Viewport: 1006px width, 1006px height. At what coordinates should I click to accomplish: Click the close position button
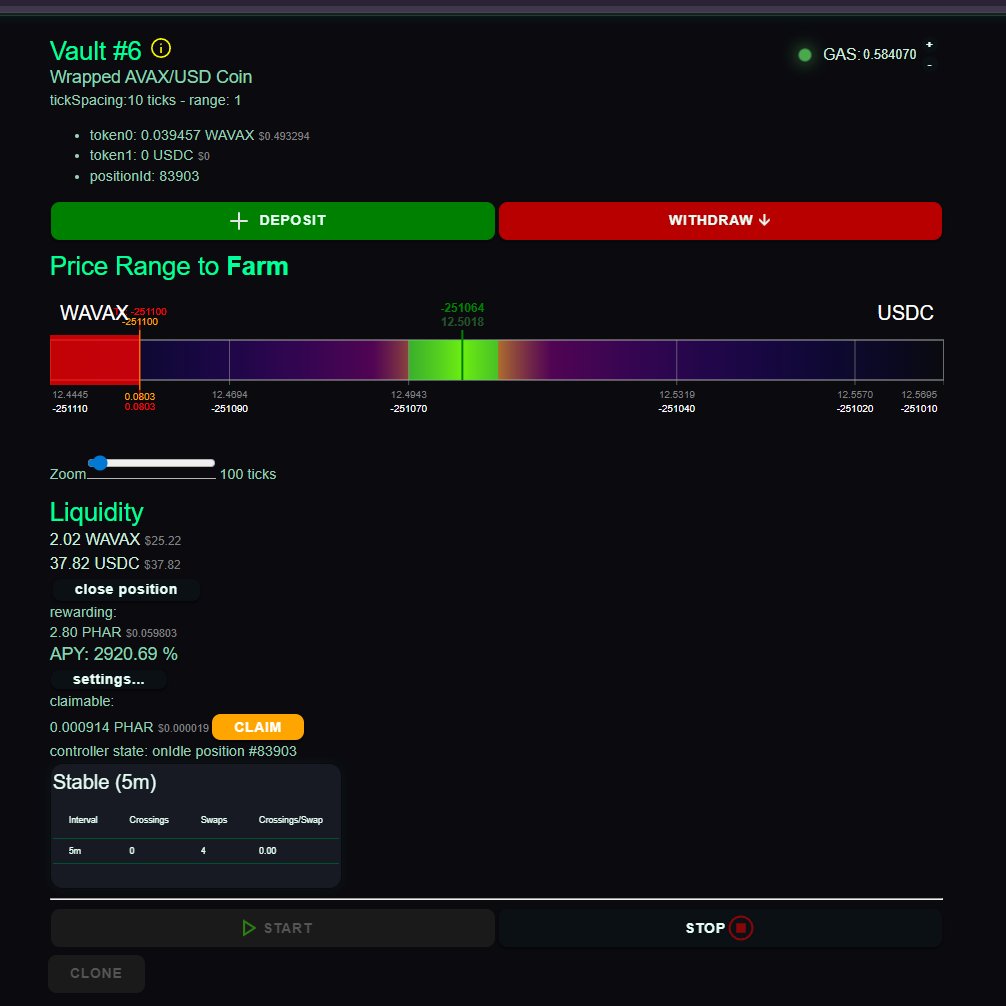(x=126, y=590)
